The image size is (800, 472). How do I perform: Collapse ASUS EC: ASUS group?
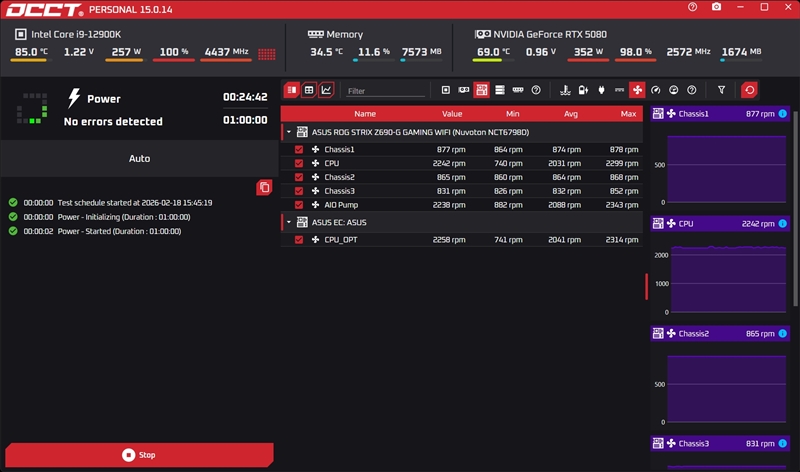pos(289,222)
